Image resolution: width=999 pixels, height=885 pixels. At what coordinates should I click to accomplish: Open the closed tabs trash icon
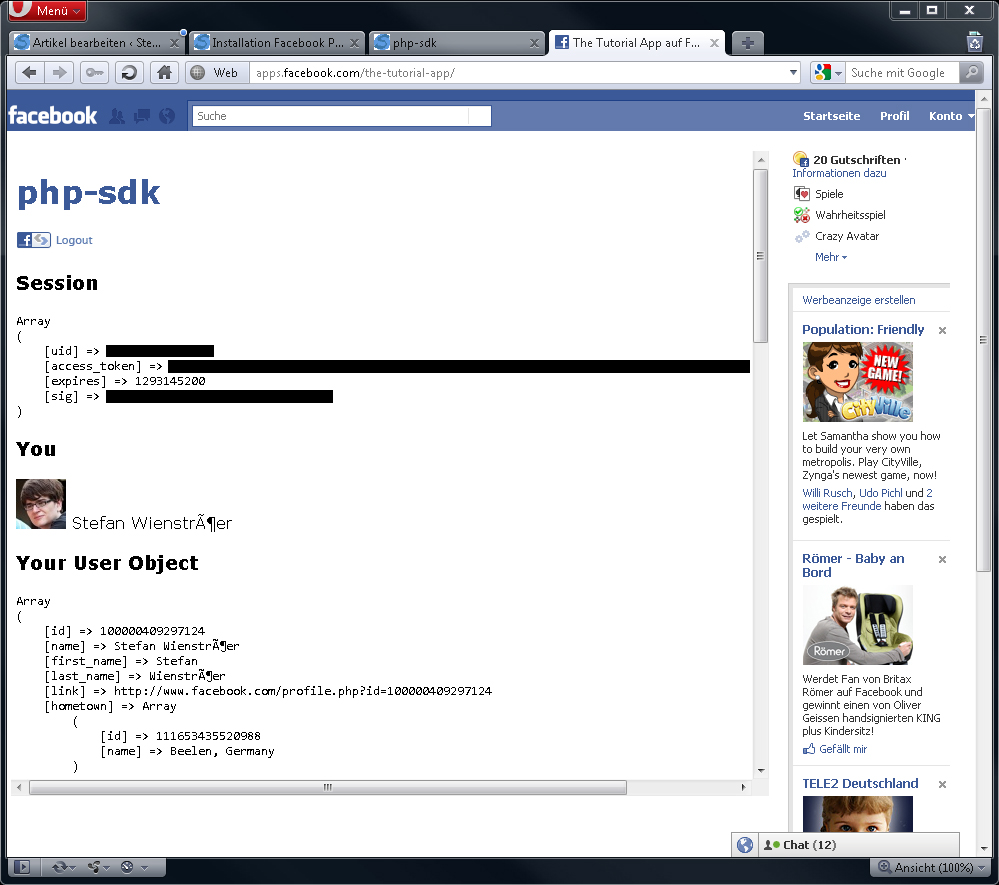click(975, 42)
